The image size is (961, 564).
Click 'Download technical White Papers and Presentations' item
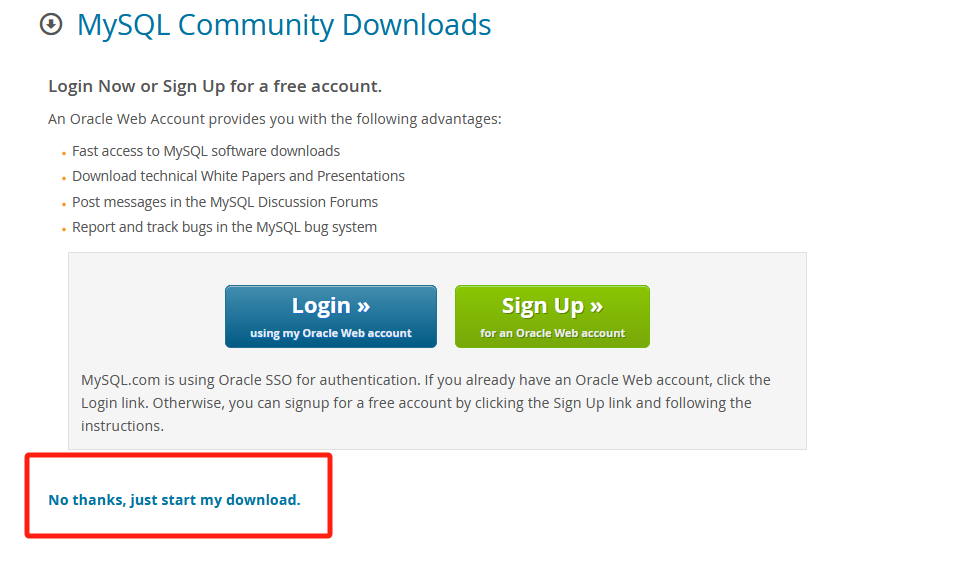238,176
